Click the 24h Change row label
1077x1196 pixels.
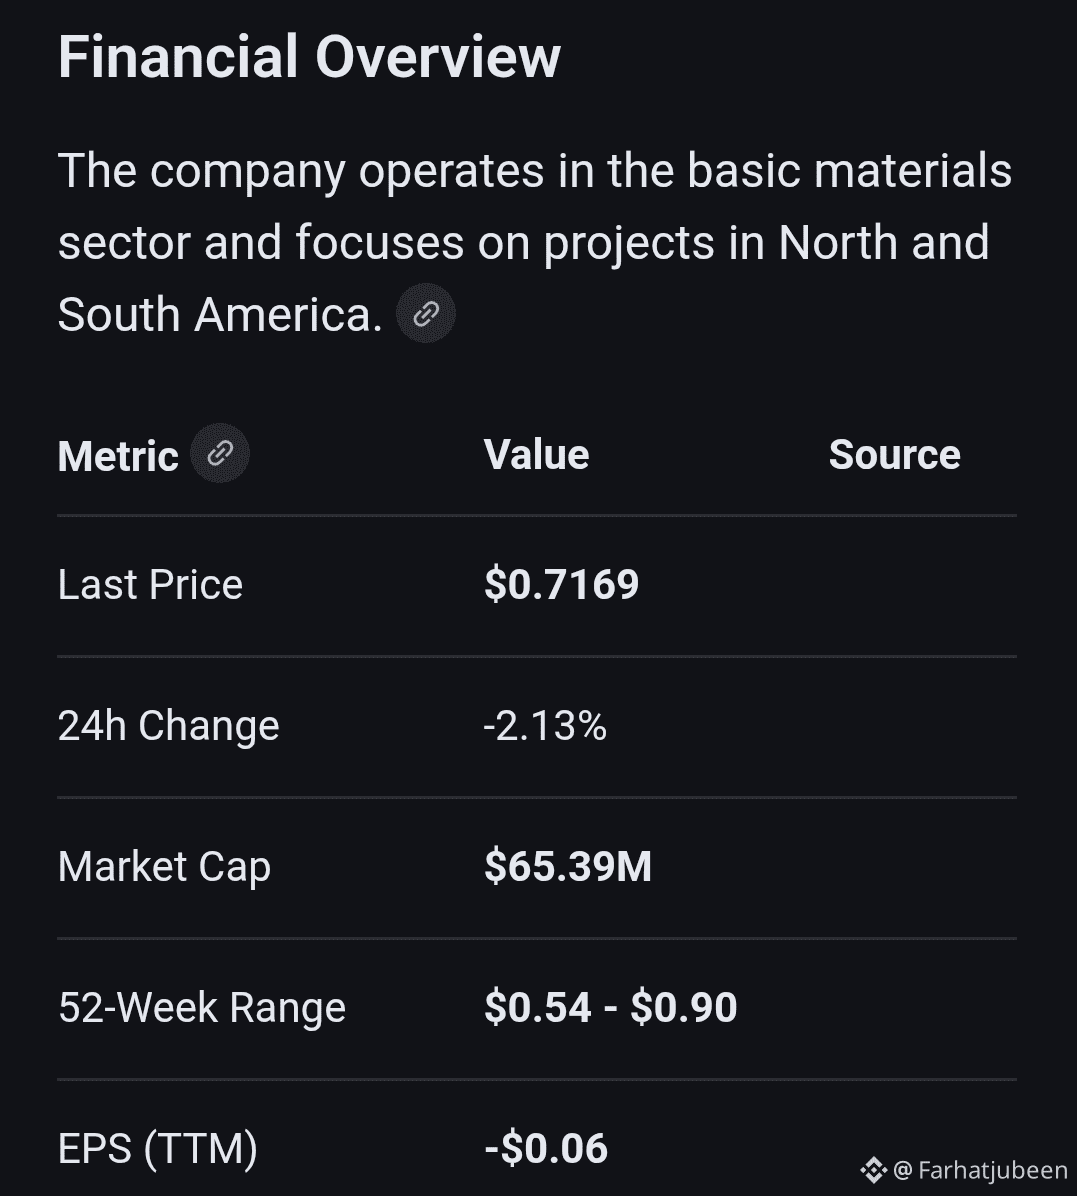(x=168, y=726)
